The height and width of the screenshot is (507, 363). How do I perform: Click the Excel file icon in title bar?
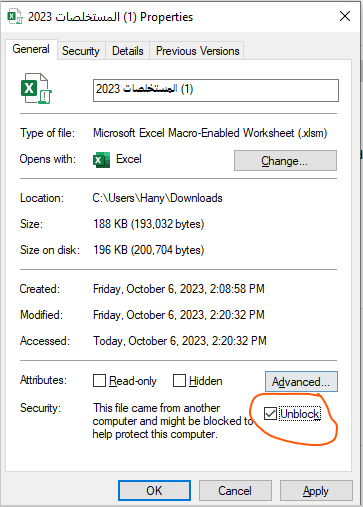tap(15, 17)
